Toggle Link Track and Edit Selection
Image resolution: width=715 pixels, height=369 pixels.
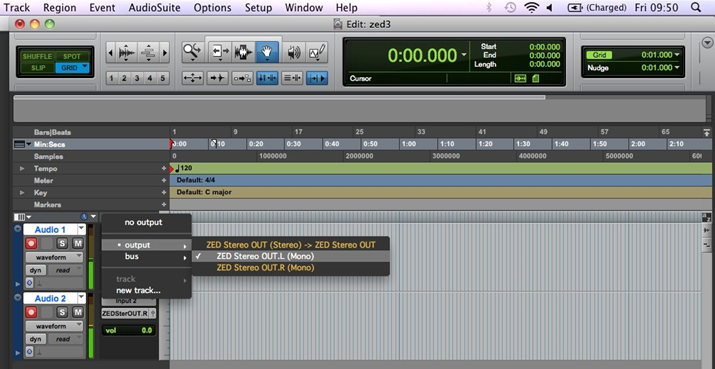click(x=292, y=78)
